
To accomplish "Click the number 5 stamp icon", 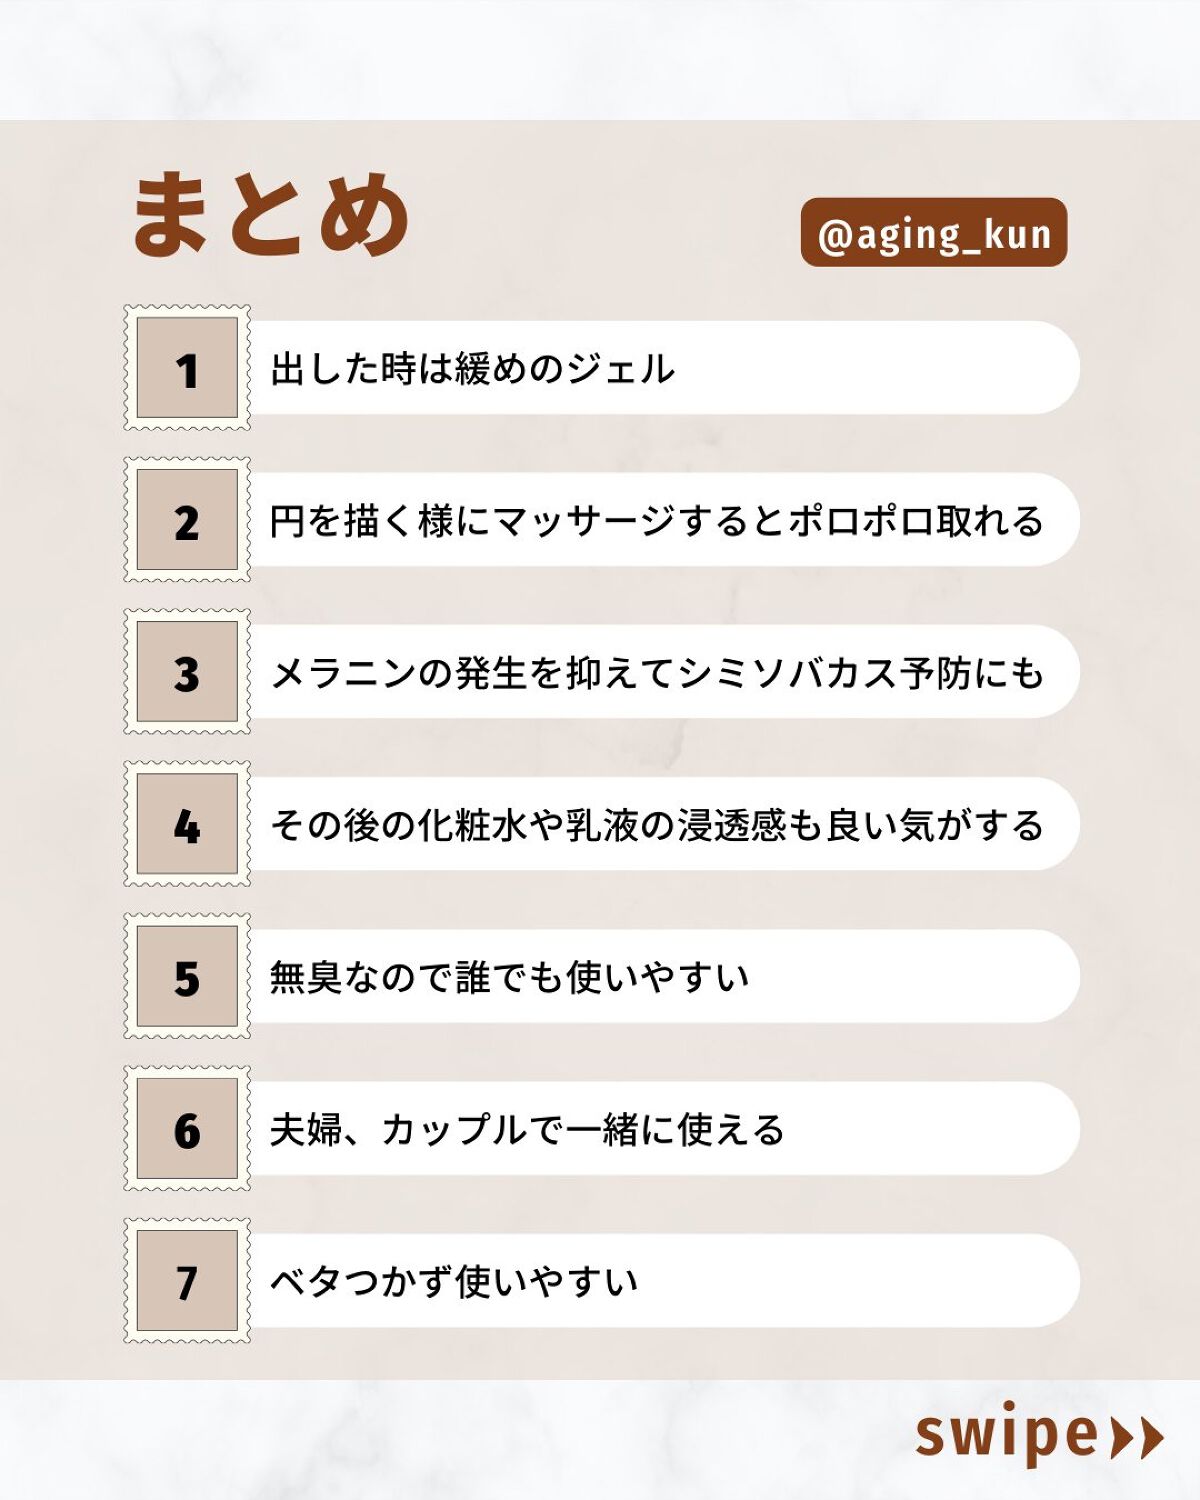I will pyautogui.click(x=187, y=976).
